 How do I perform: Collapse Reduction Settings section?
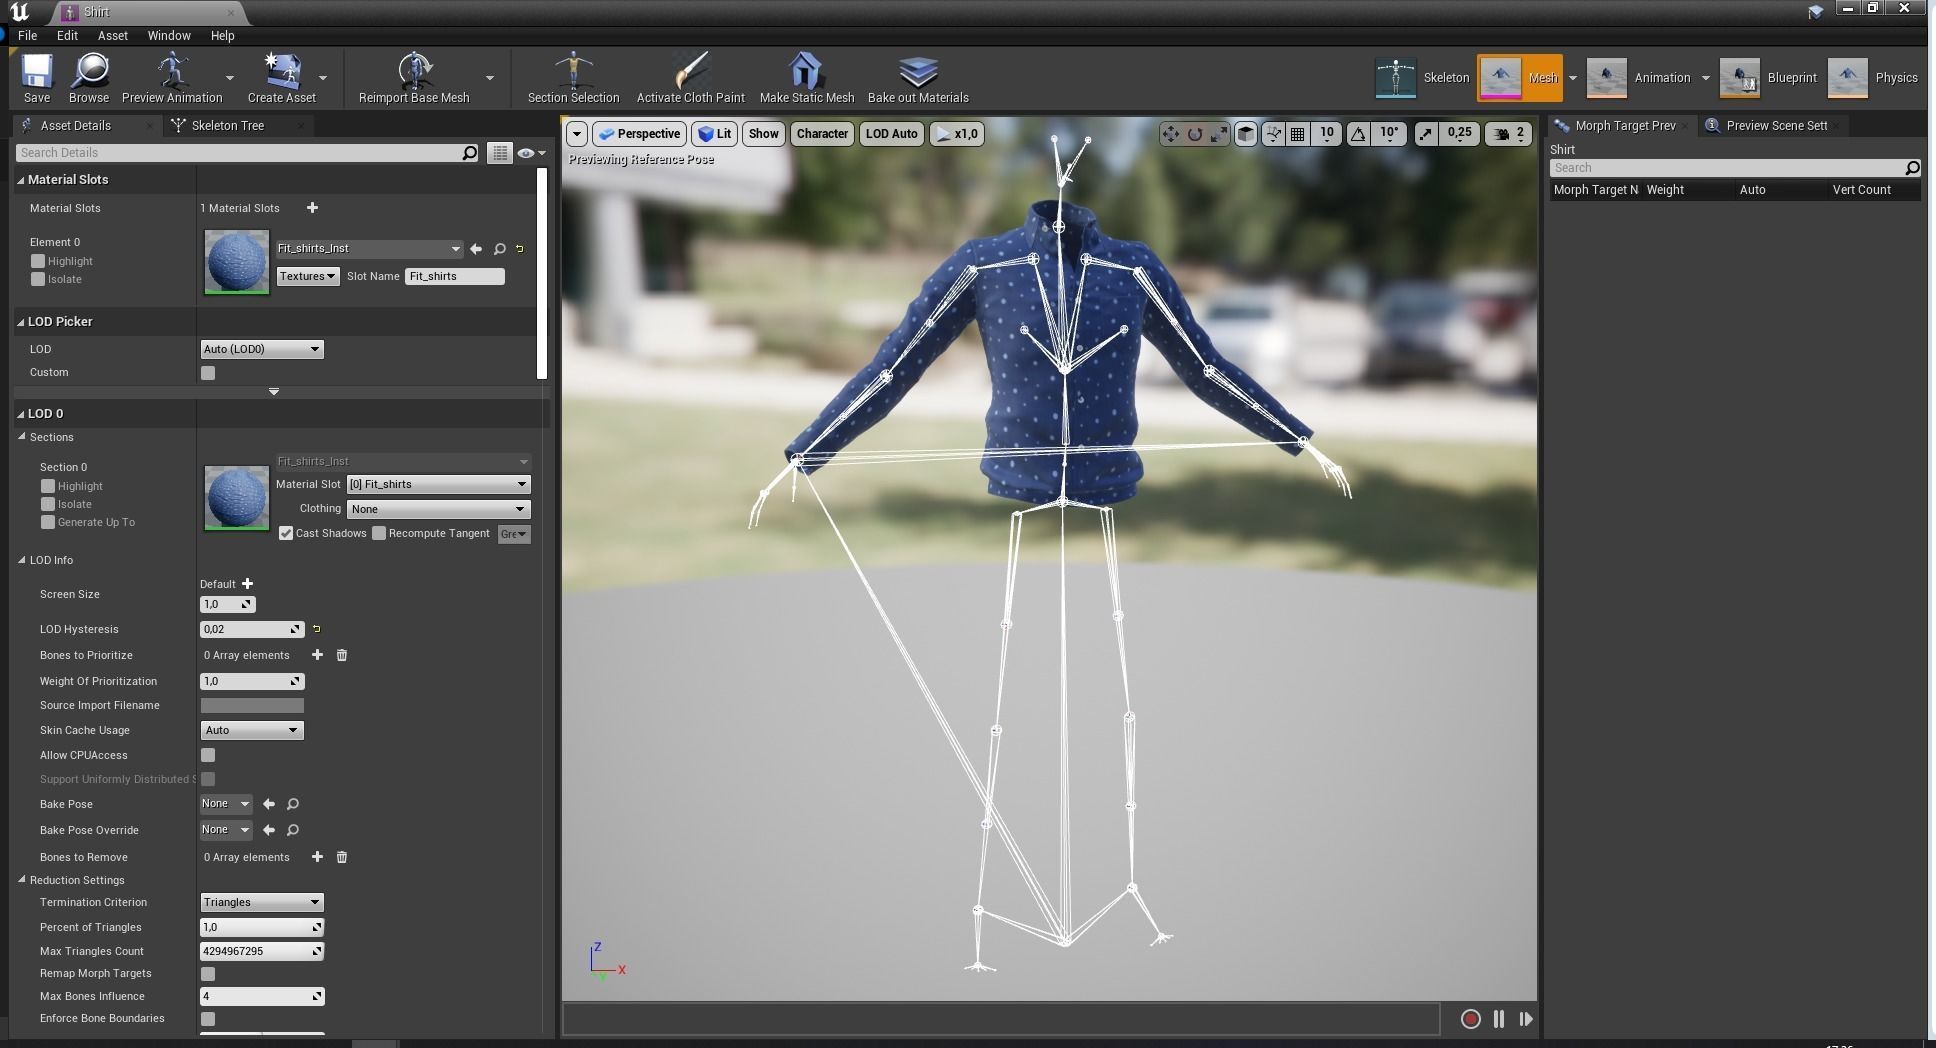tap(21, 880)
